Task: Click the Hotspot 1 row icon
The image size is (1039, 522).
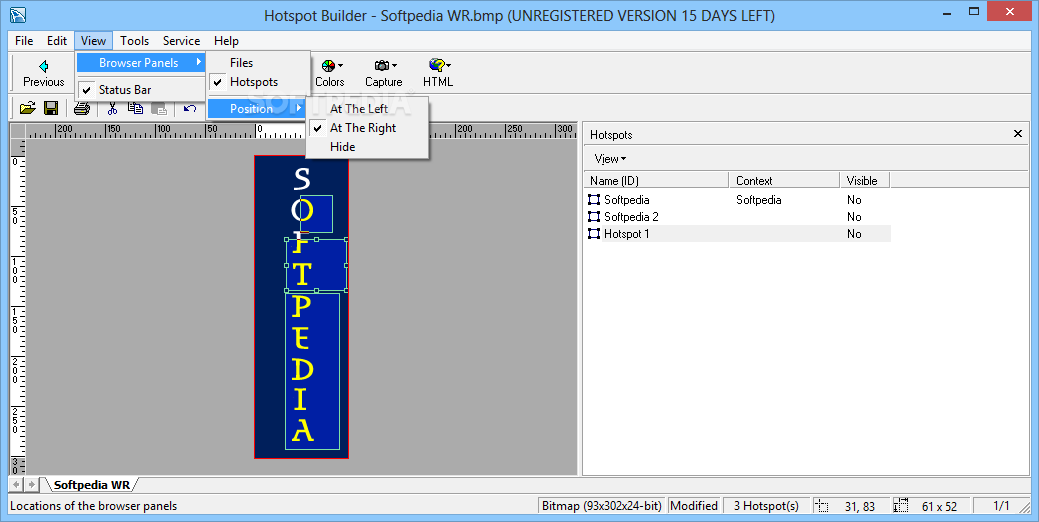Action: [x=594, y=234]
